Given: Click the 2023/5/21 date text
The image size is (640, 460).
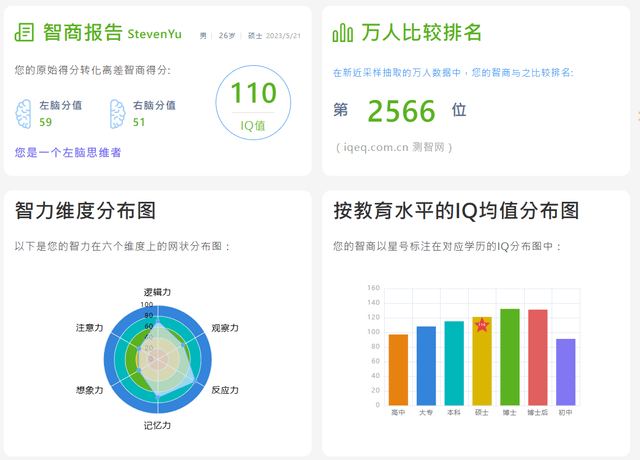Looking at the screenshot, I should pos(283,36).
